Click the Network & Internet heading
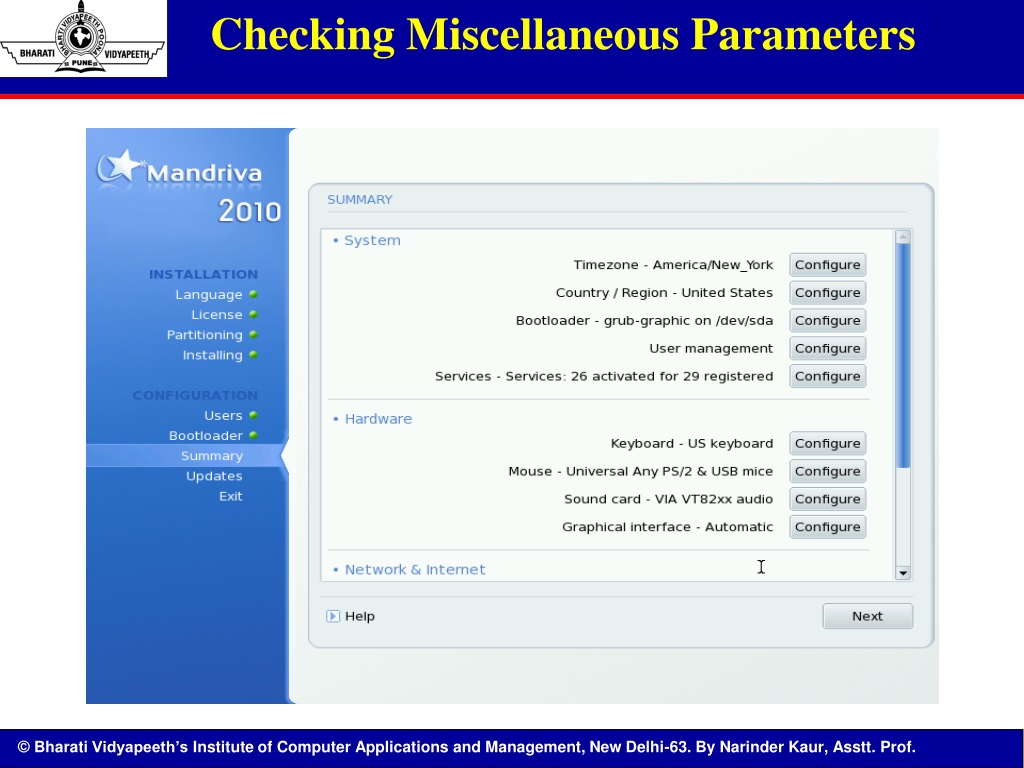Image resolution: width=1024 pixels, height=768 pixels. click(x=415, y=569)
